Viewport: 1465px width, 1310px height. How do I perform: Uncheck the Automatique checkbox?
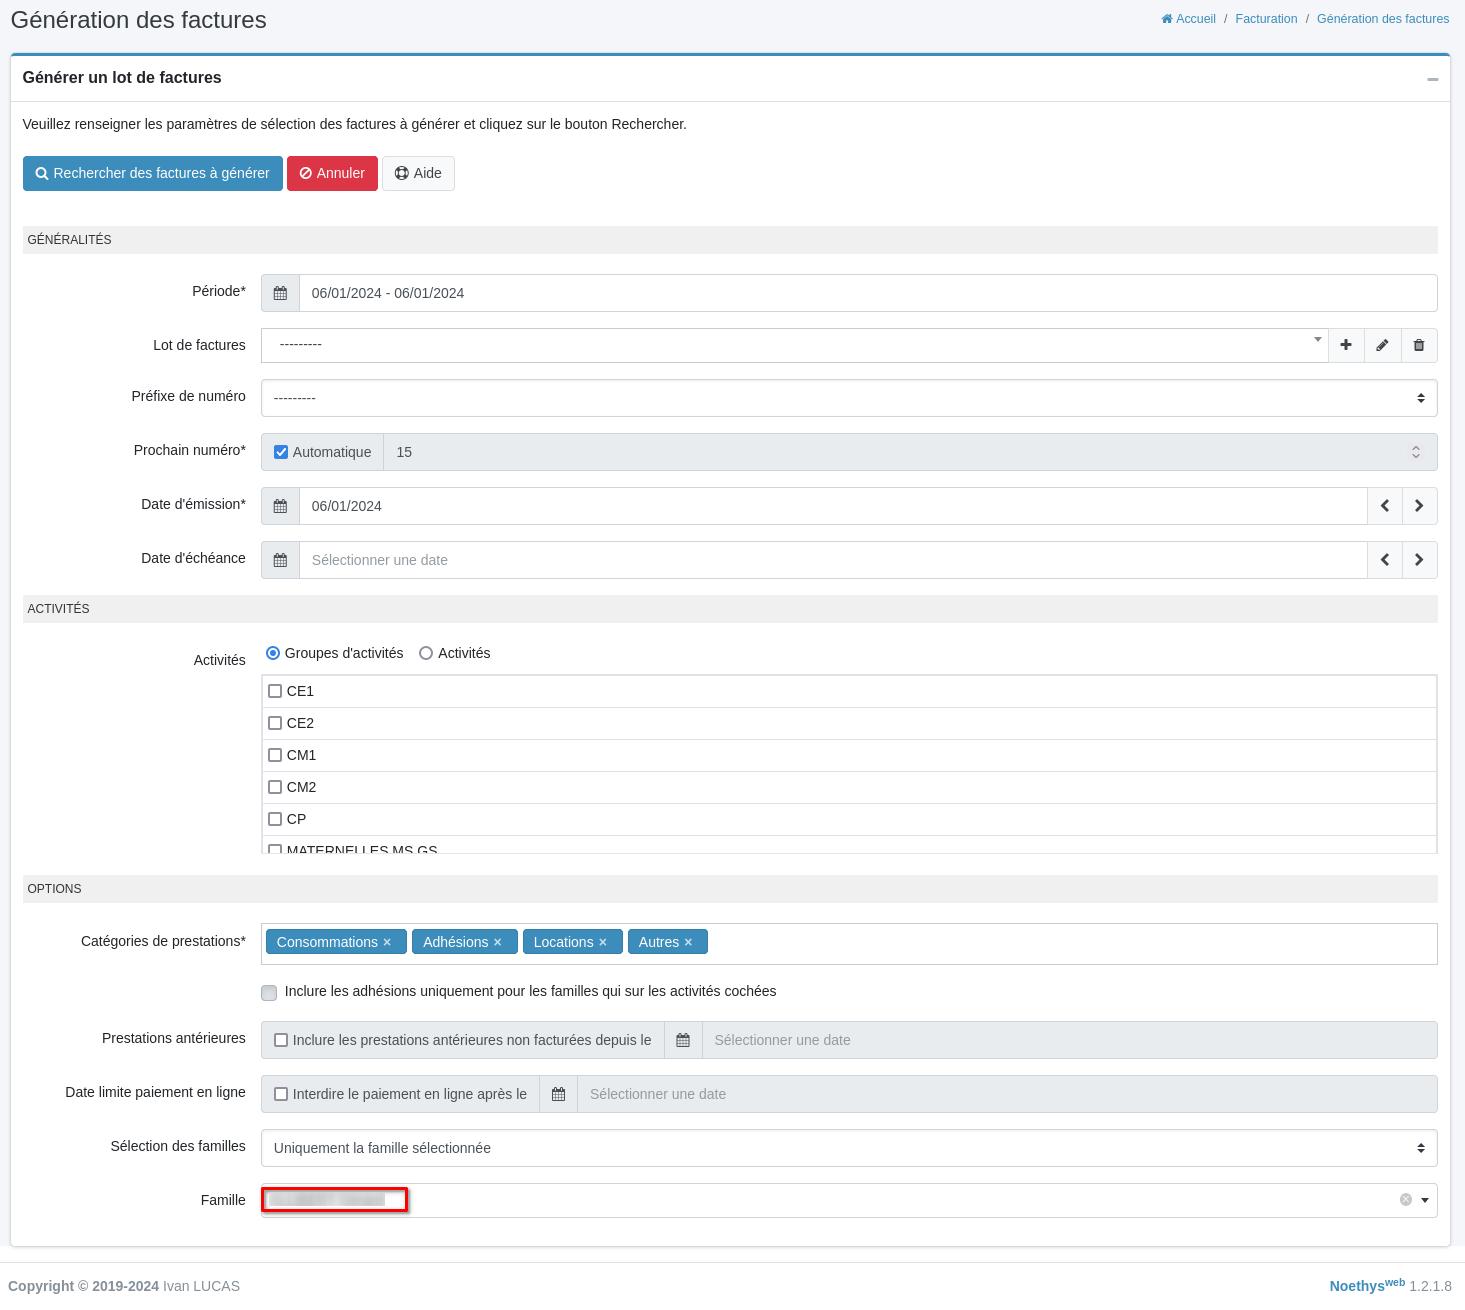(x=281, y=452)
